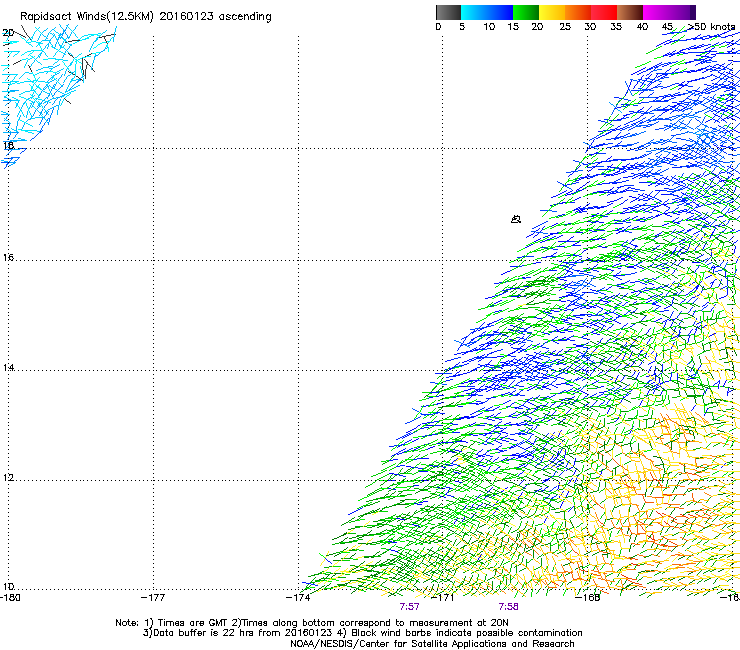
Task: Click the 'Note: 1) Times are GMT' line
Action: click(311, 623)
